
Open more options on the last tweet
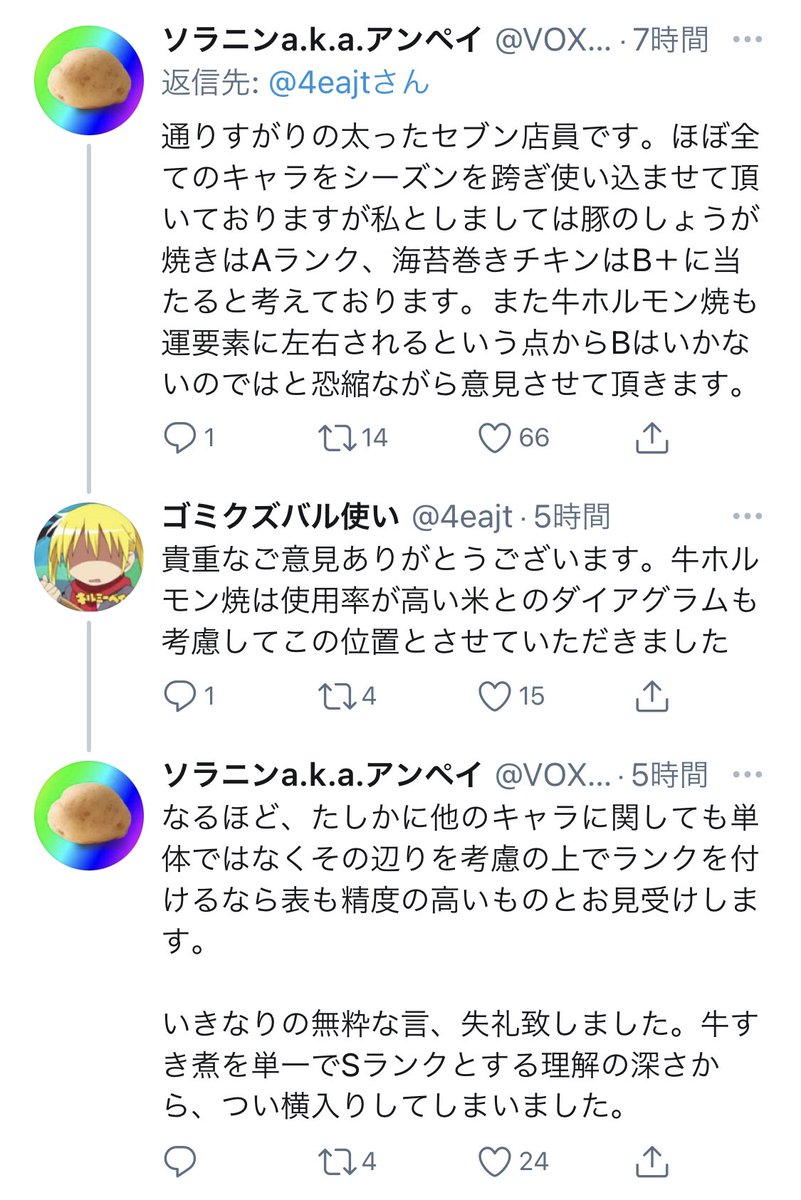[746, 774]
